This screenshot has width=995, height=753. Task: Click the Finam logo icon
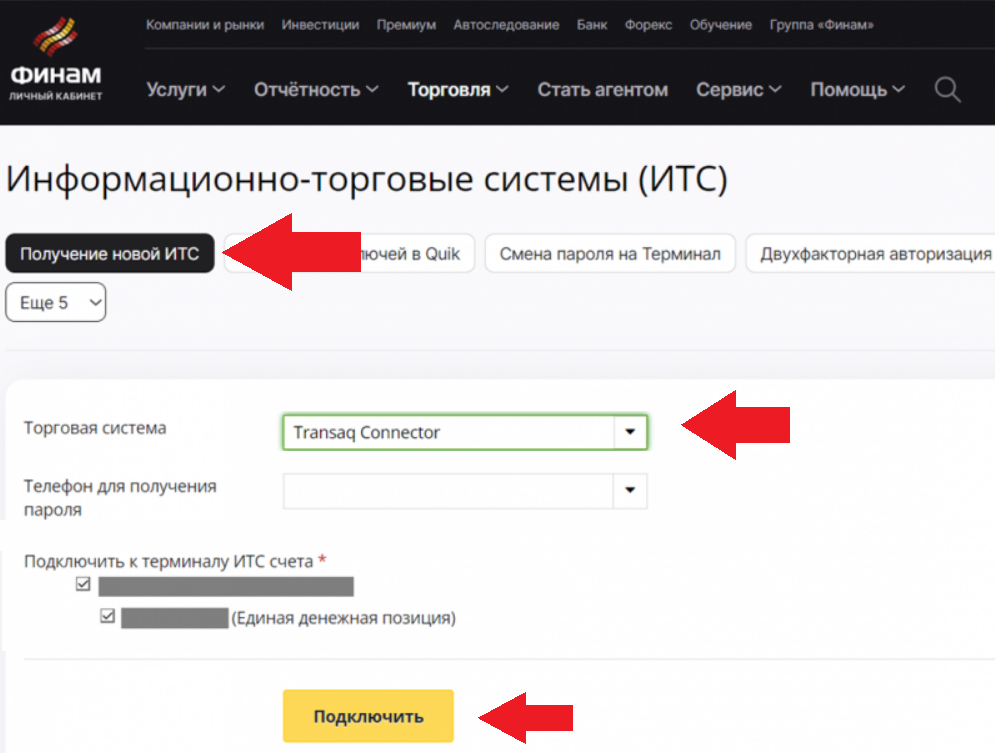pos(56,37)
